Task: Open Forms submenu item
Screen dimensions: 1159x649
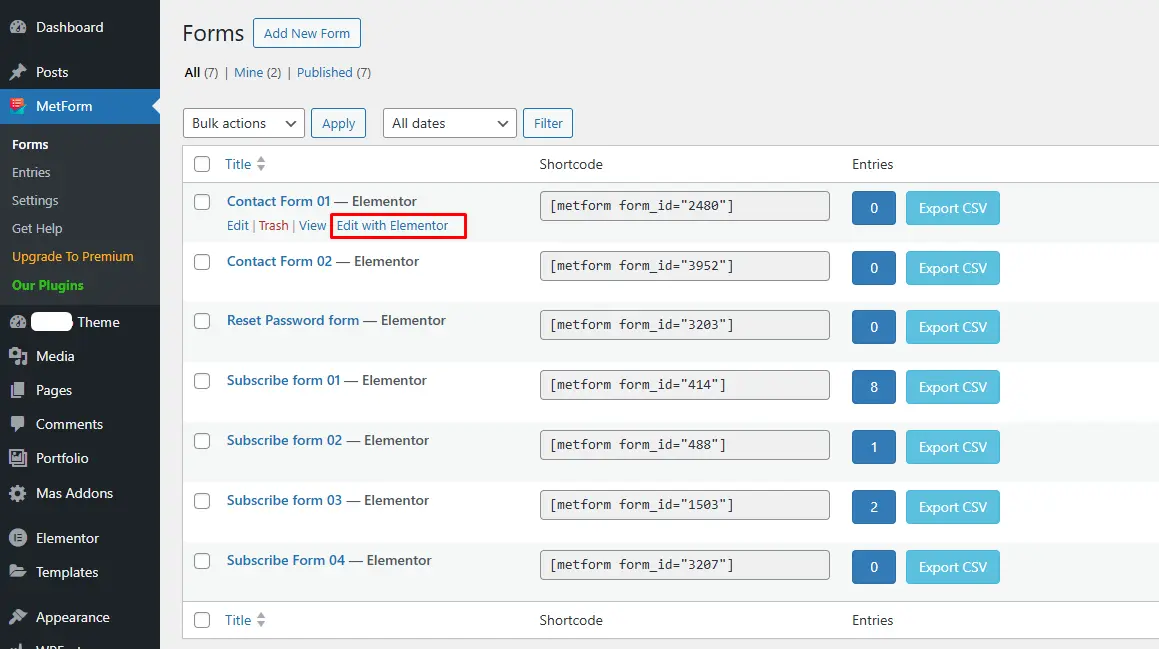Action: pyautogui.click(x=30, y=144)
